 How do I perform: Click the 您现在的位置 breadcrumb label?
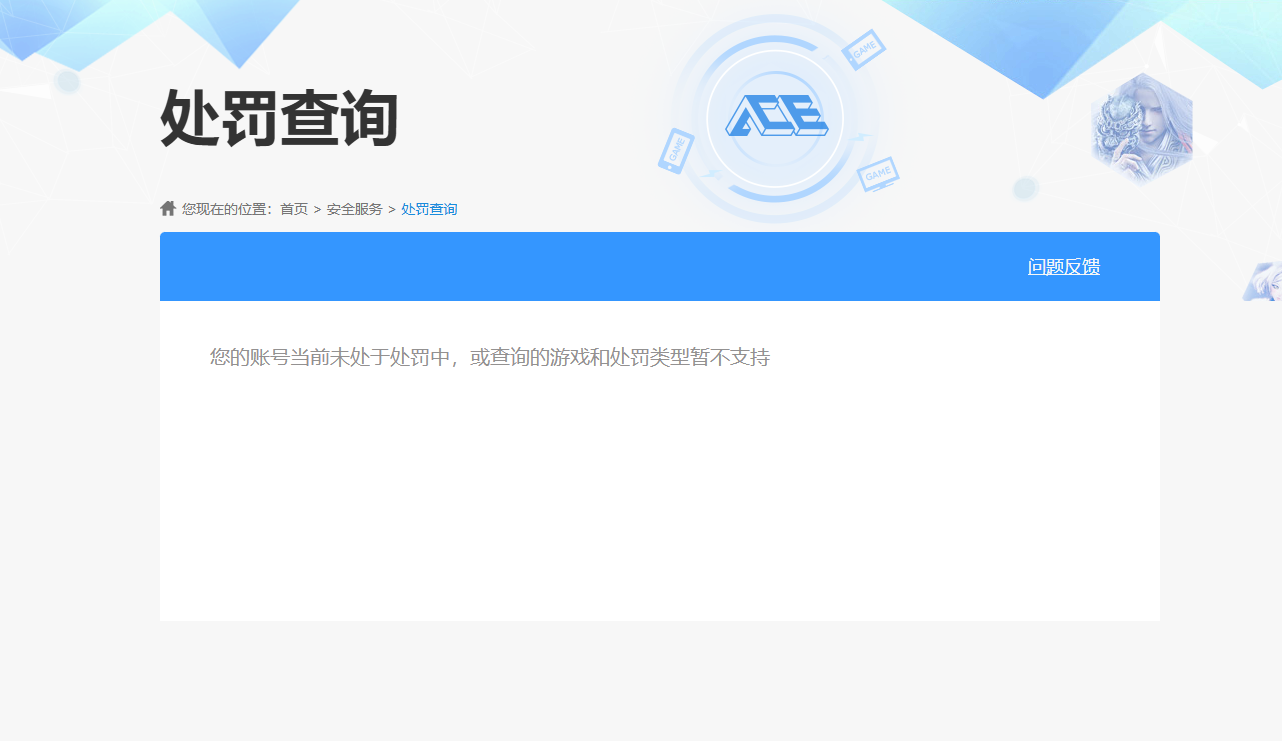[x=224, y=209]
